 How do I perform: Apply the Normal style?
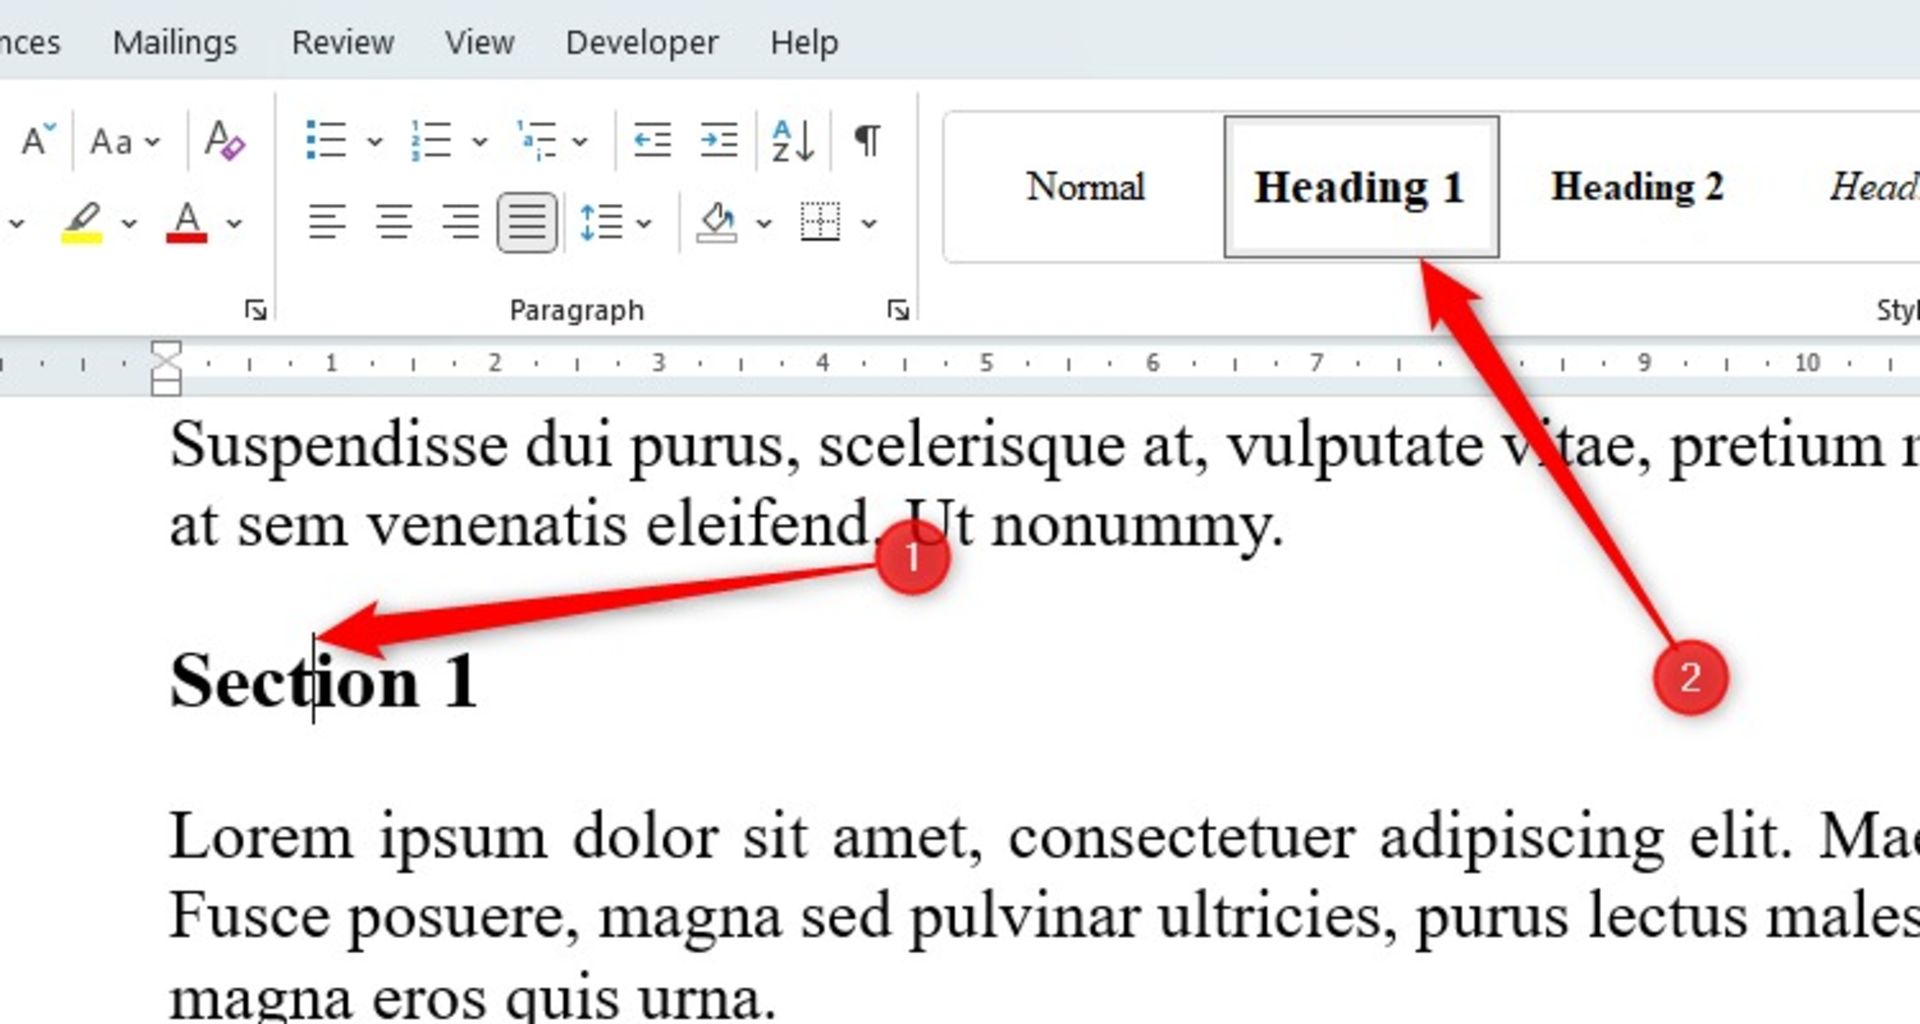1085,187
